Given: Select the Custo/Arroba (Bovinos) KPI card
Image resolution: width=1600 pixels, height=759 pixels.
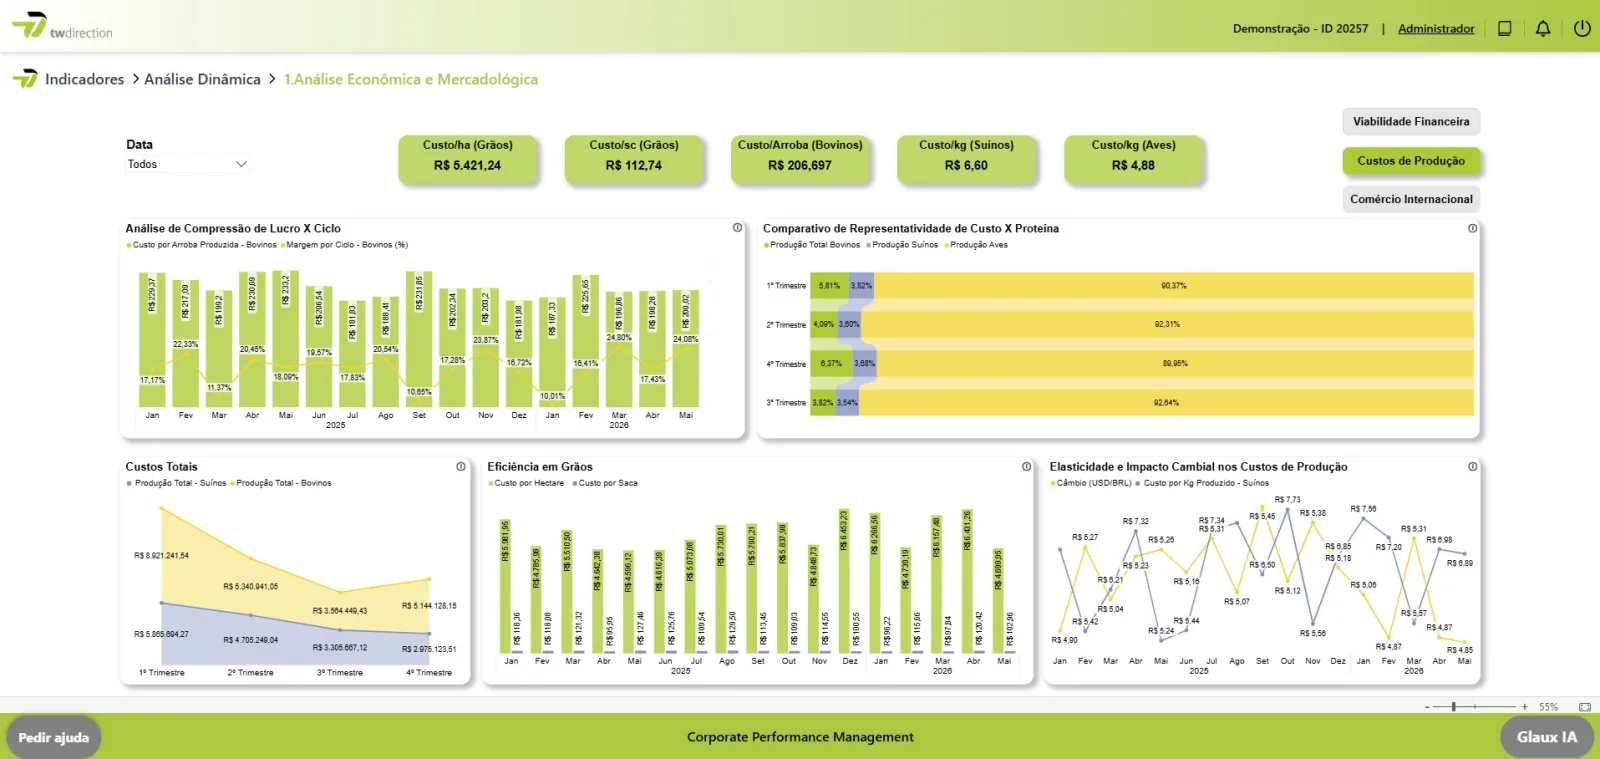Looking at the screenshot, I should click(800, 160).
